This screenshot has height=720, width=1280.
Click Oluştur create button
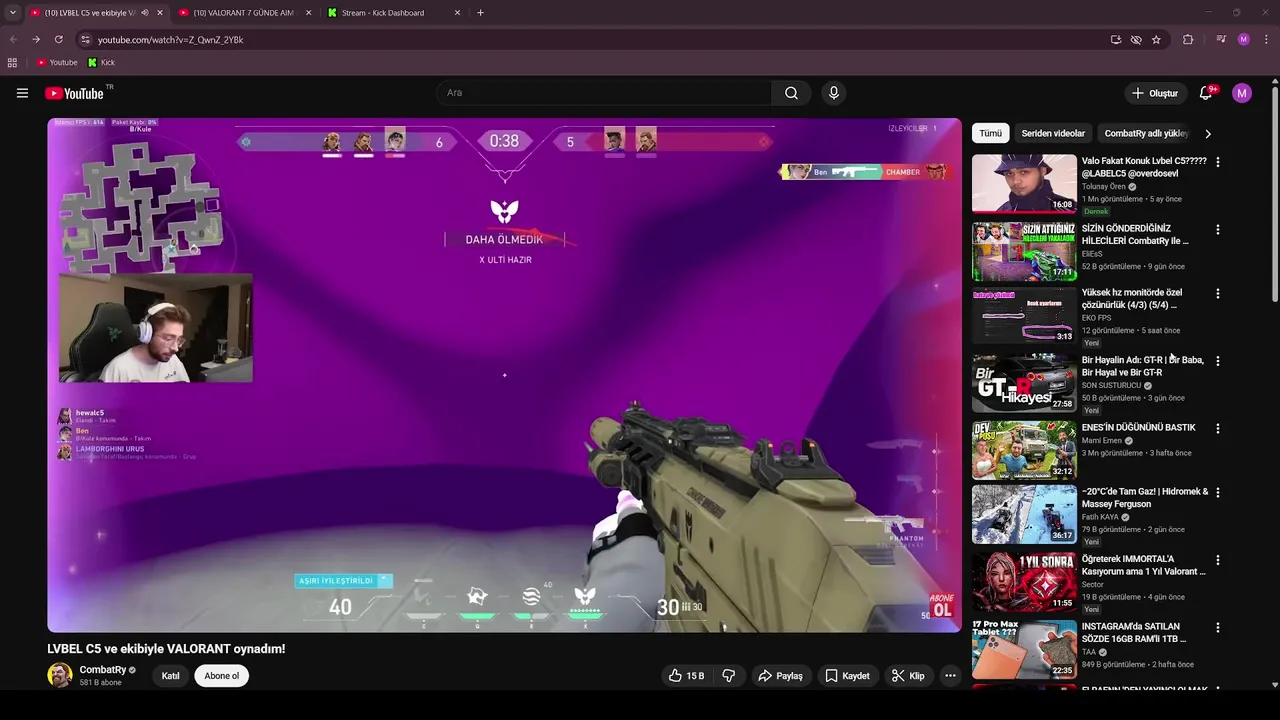[x=1155, y=93]
